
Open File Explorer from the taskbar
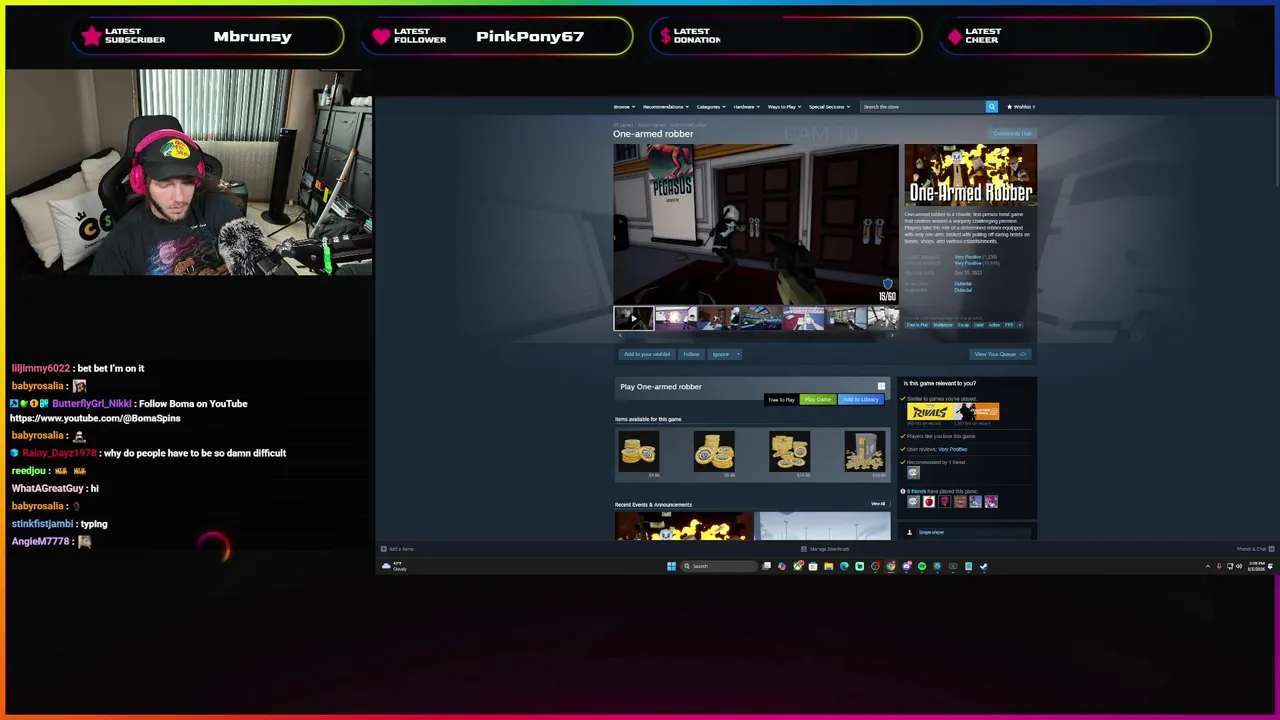[828, 566]
